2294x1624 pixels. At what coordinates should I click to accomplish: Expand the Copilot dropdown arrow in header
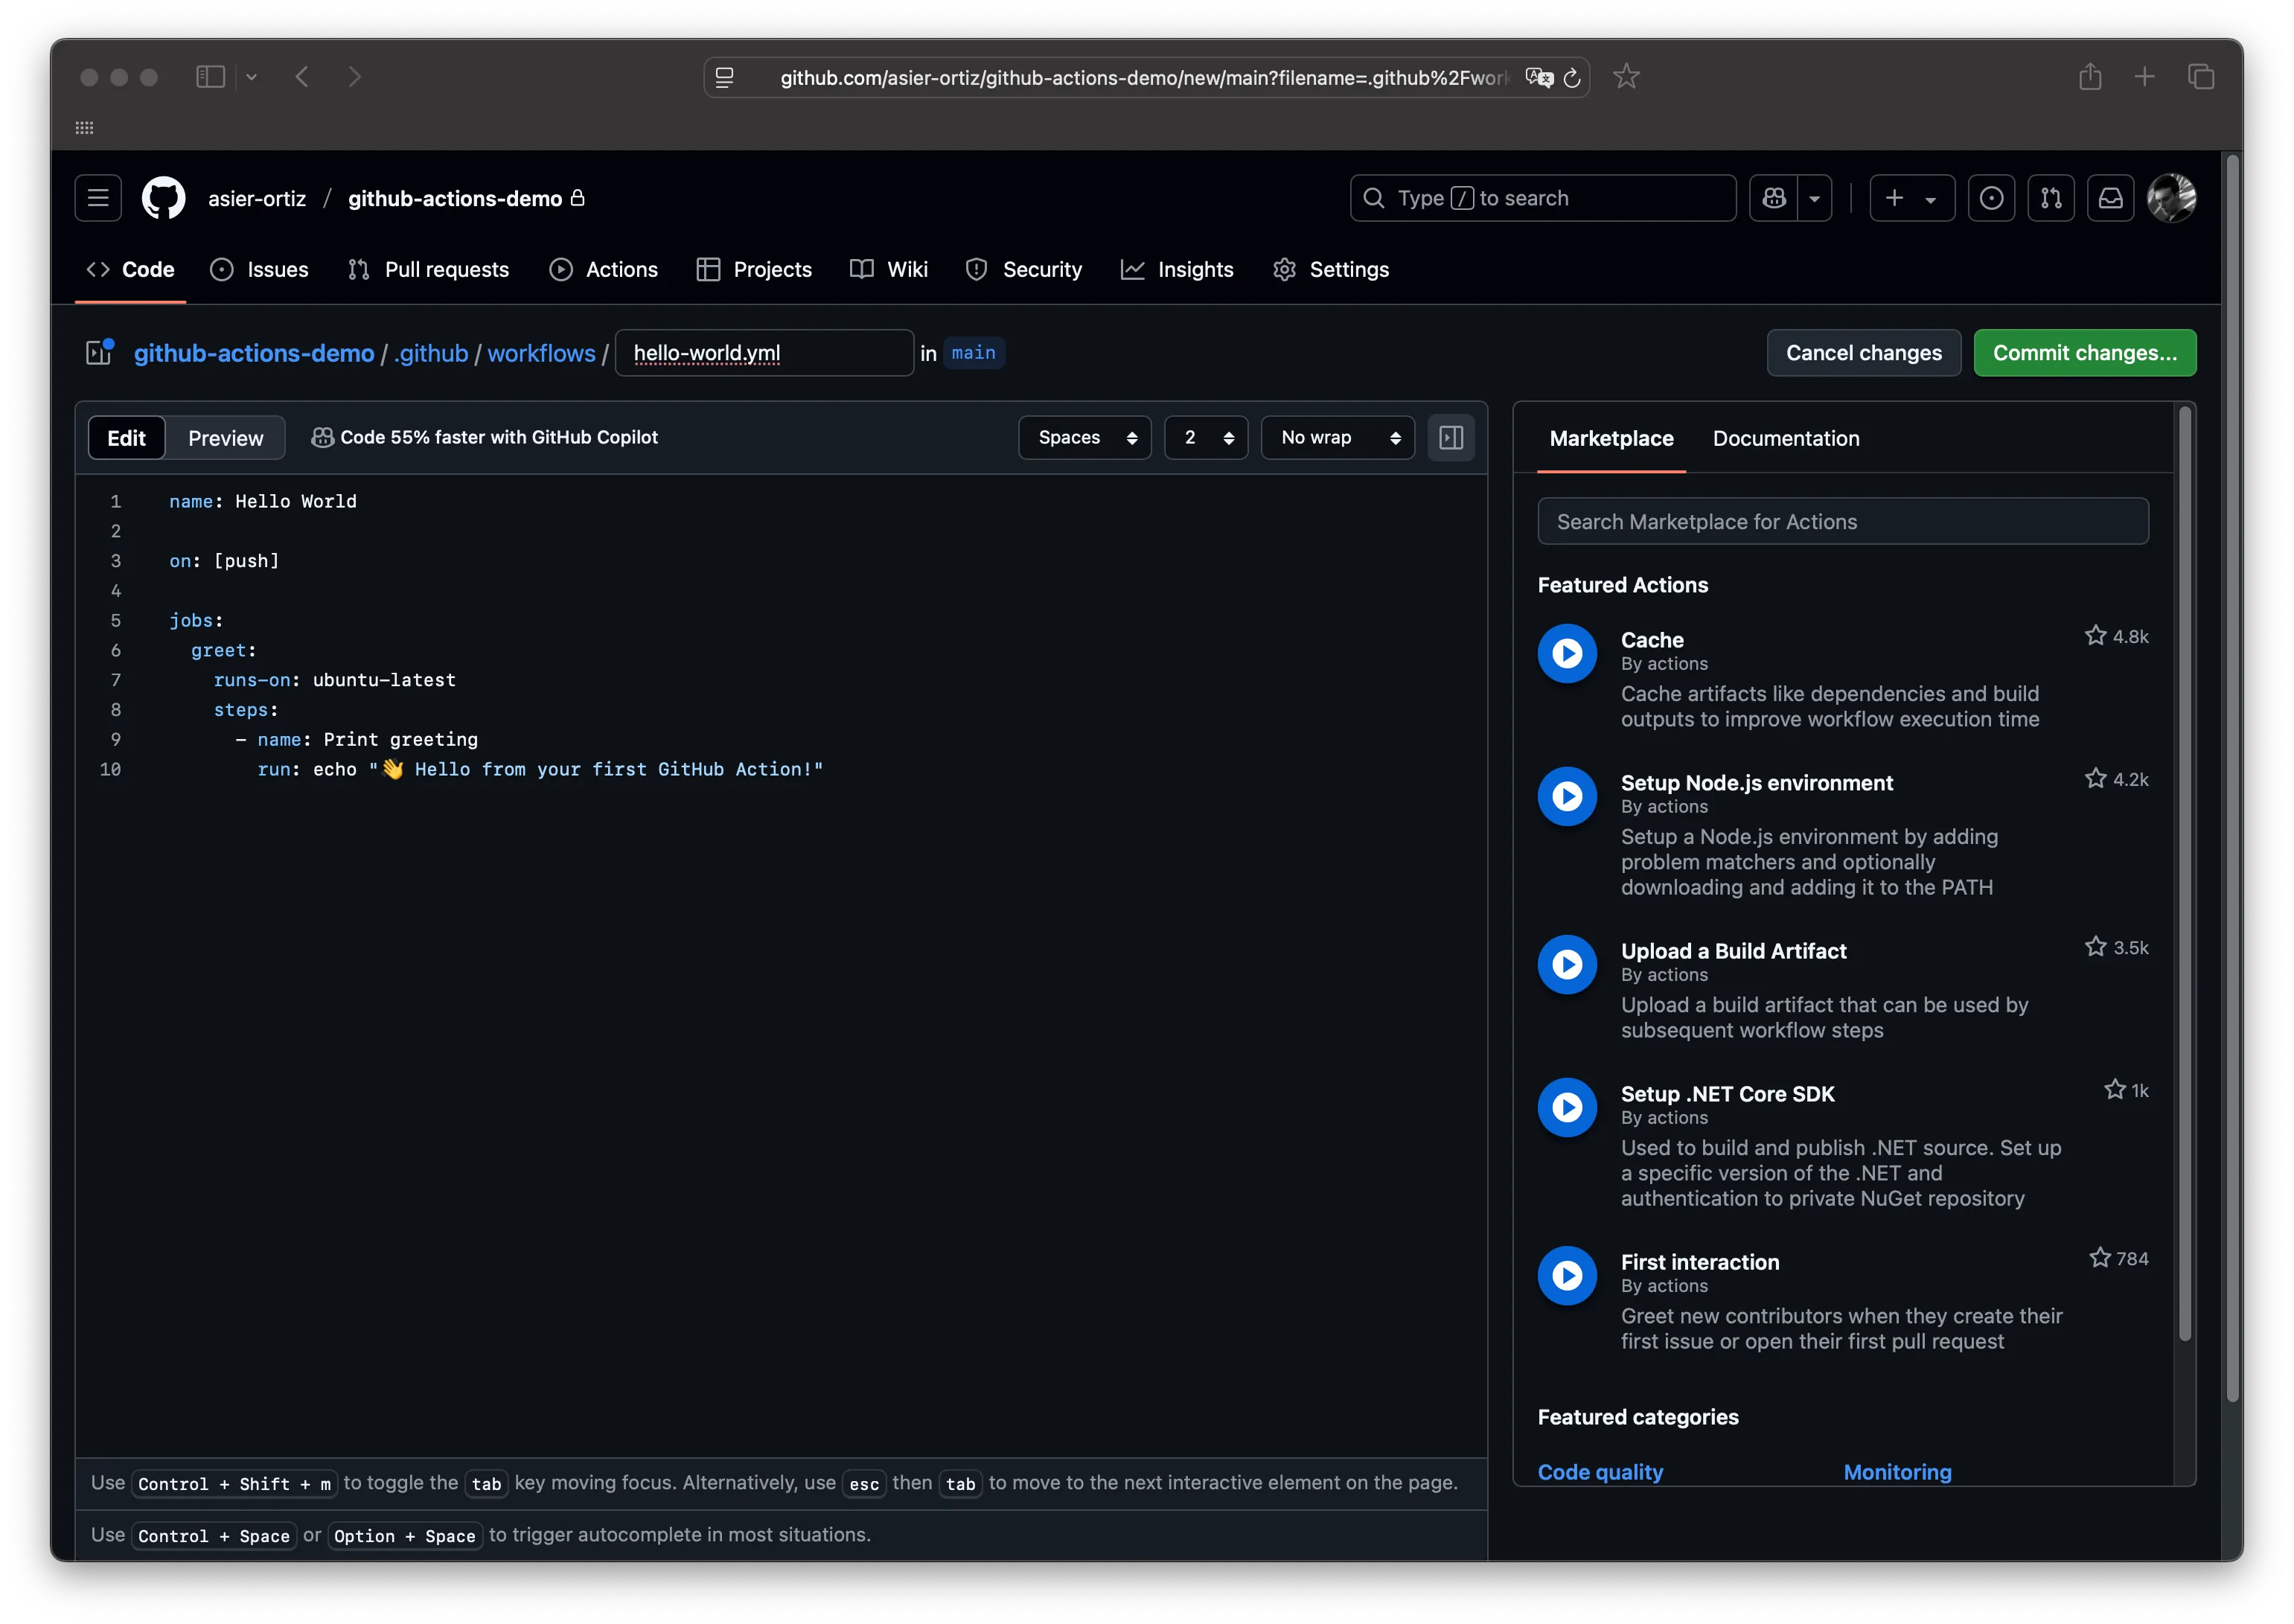[x=1814, y=198]
